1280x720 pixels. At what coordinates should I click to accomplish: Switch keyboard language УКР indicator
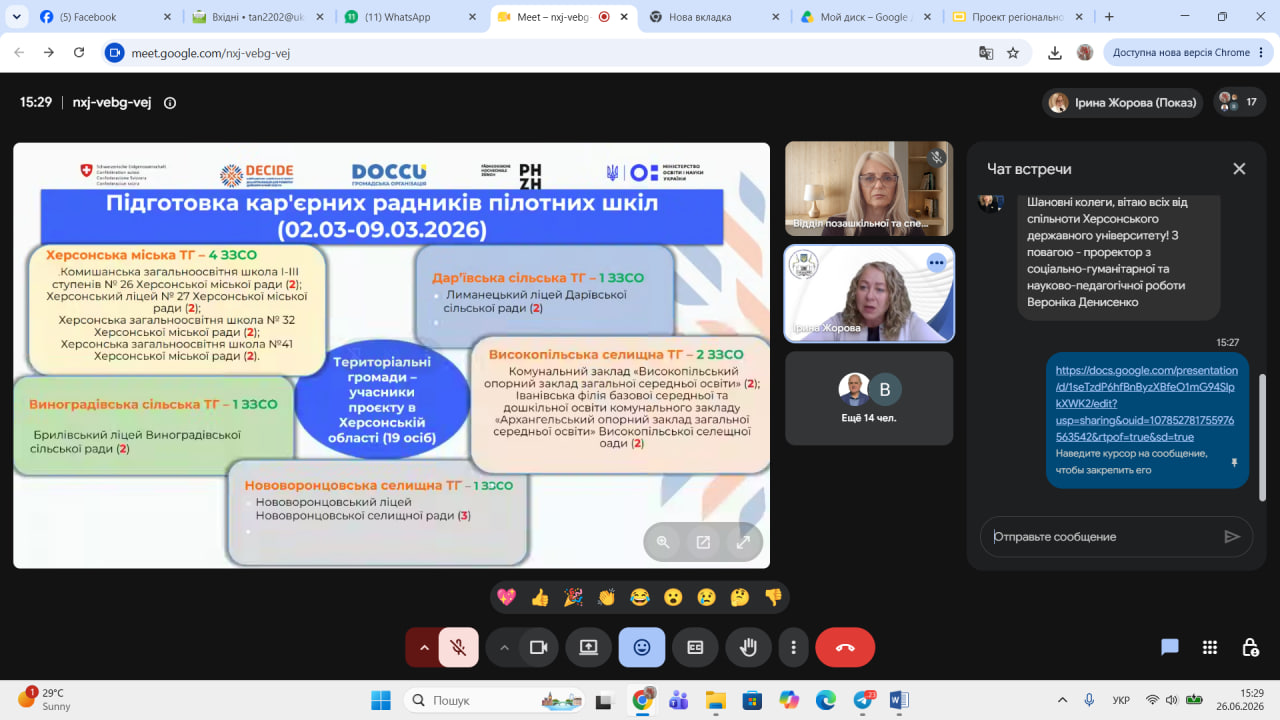[1121, 700]
